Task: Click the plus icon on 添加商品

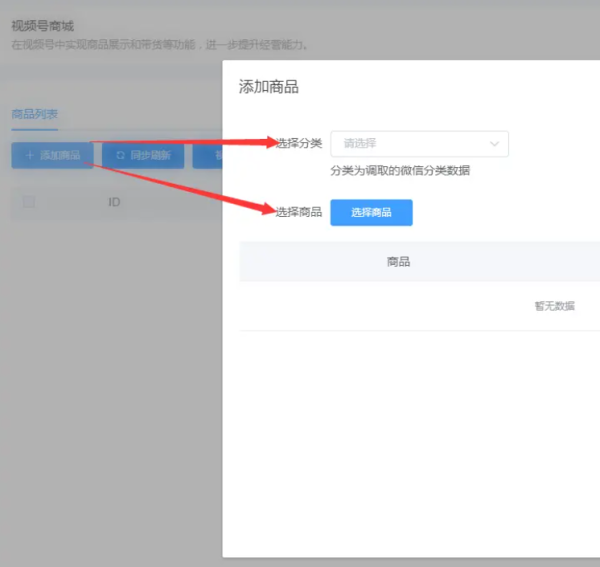Action: tap(28, 156)
